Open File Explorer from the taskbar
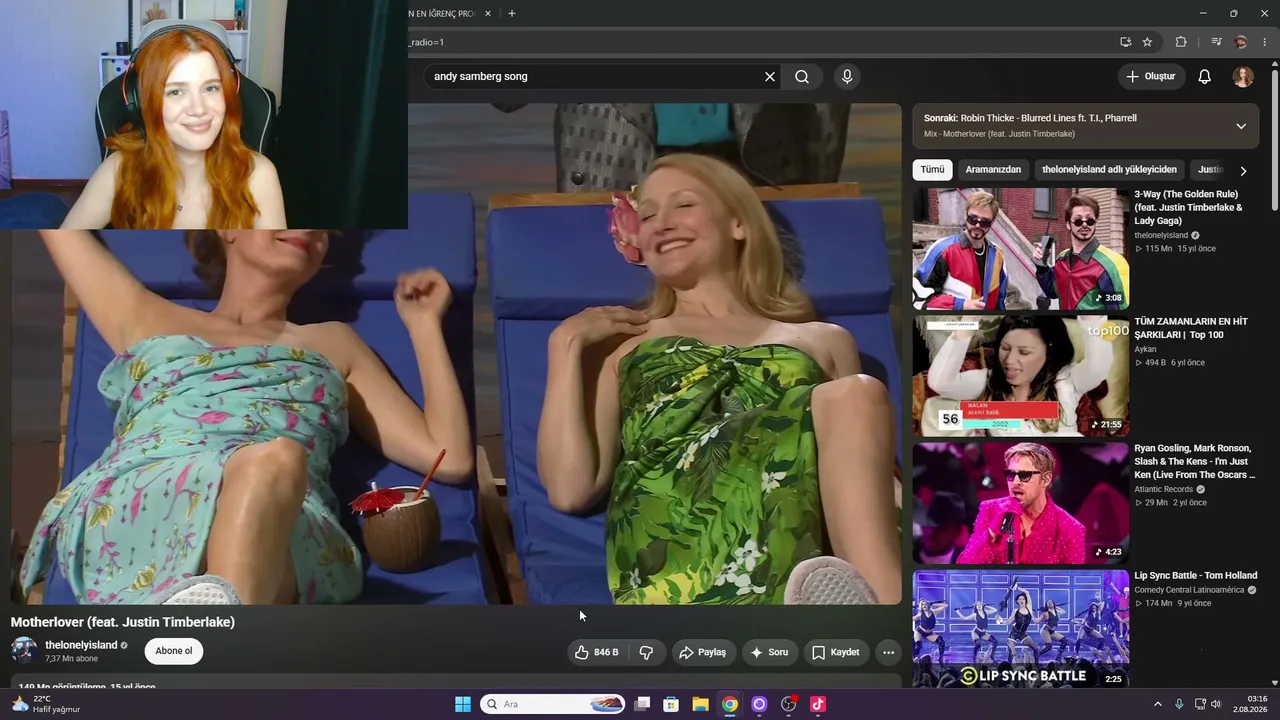The image size is (1280, 720). 701,704
